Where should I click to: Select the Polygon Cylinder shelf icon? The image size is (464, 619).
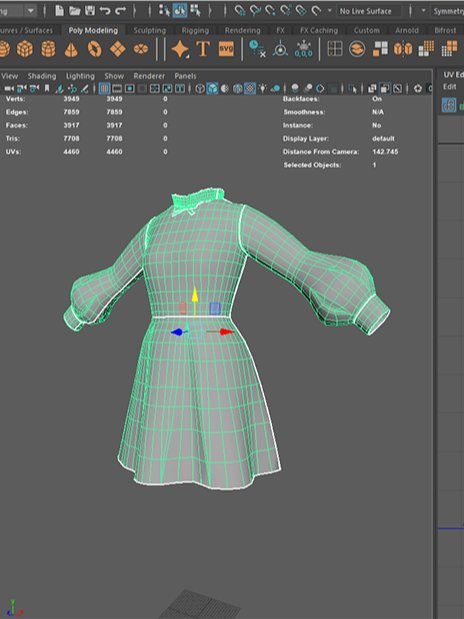click(48, 49)
